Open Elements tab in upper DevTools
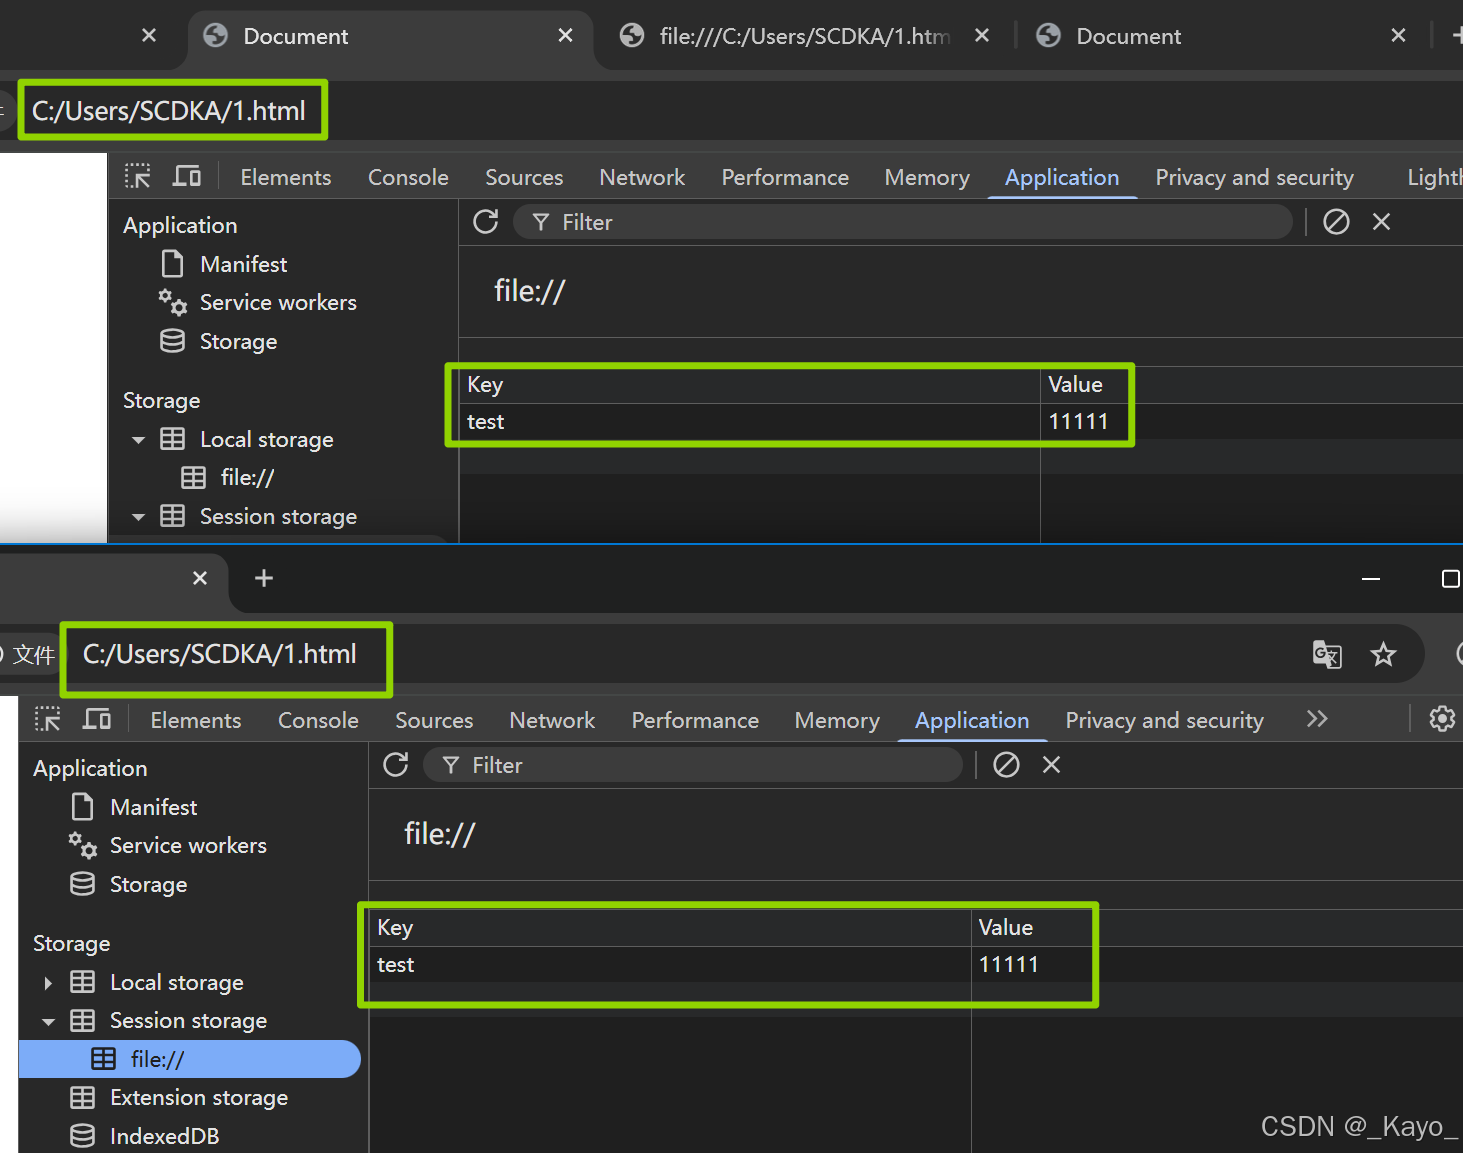This screenshot has width=1463, height=1153. click(x=286, y=177)
